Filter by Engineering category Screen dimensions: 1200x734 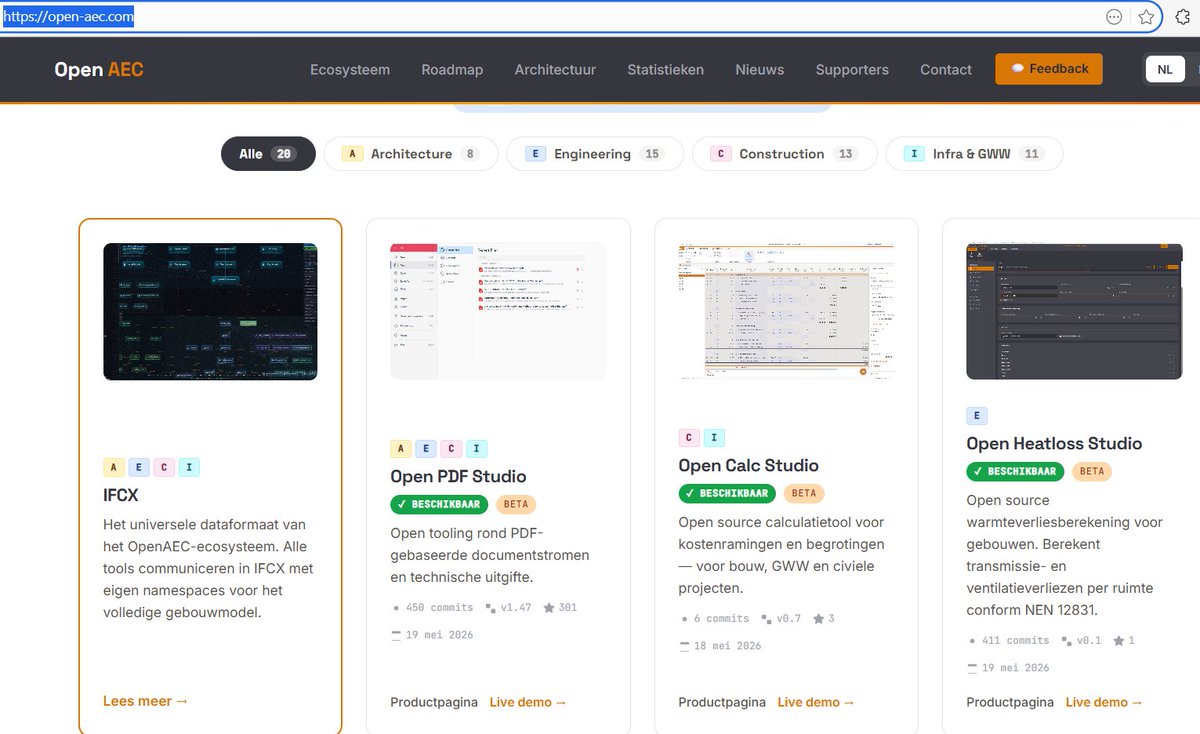tap(595, 154)
